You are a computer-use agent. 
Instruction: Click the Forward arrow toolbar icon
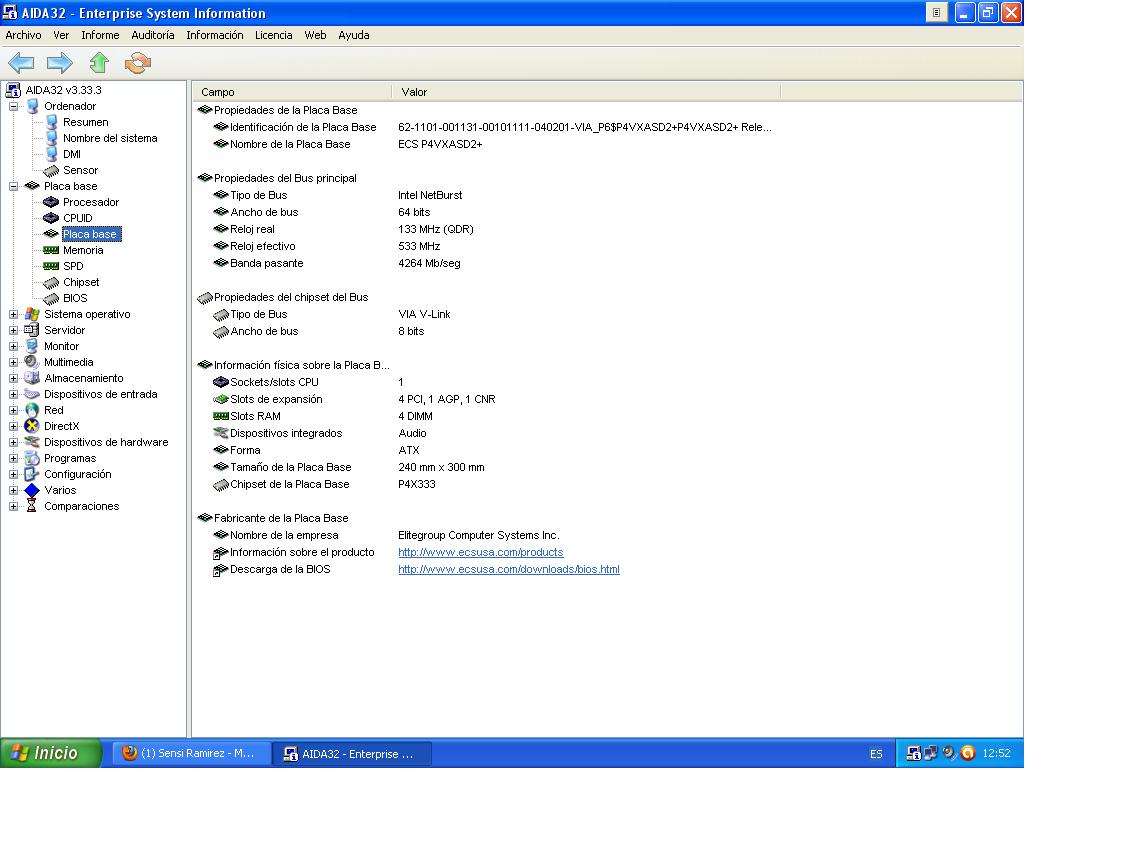(x=59, y=63)
